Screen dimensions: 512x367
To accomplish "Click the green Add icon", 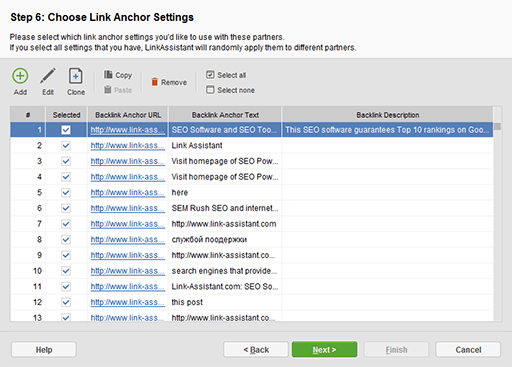I will (20, 76).
